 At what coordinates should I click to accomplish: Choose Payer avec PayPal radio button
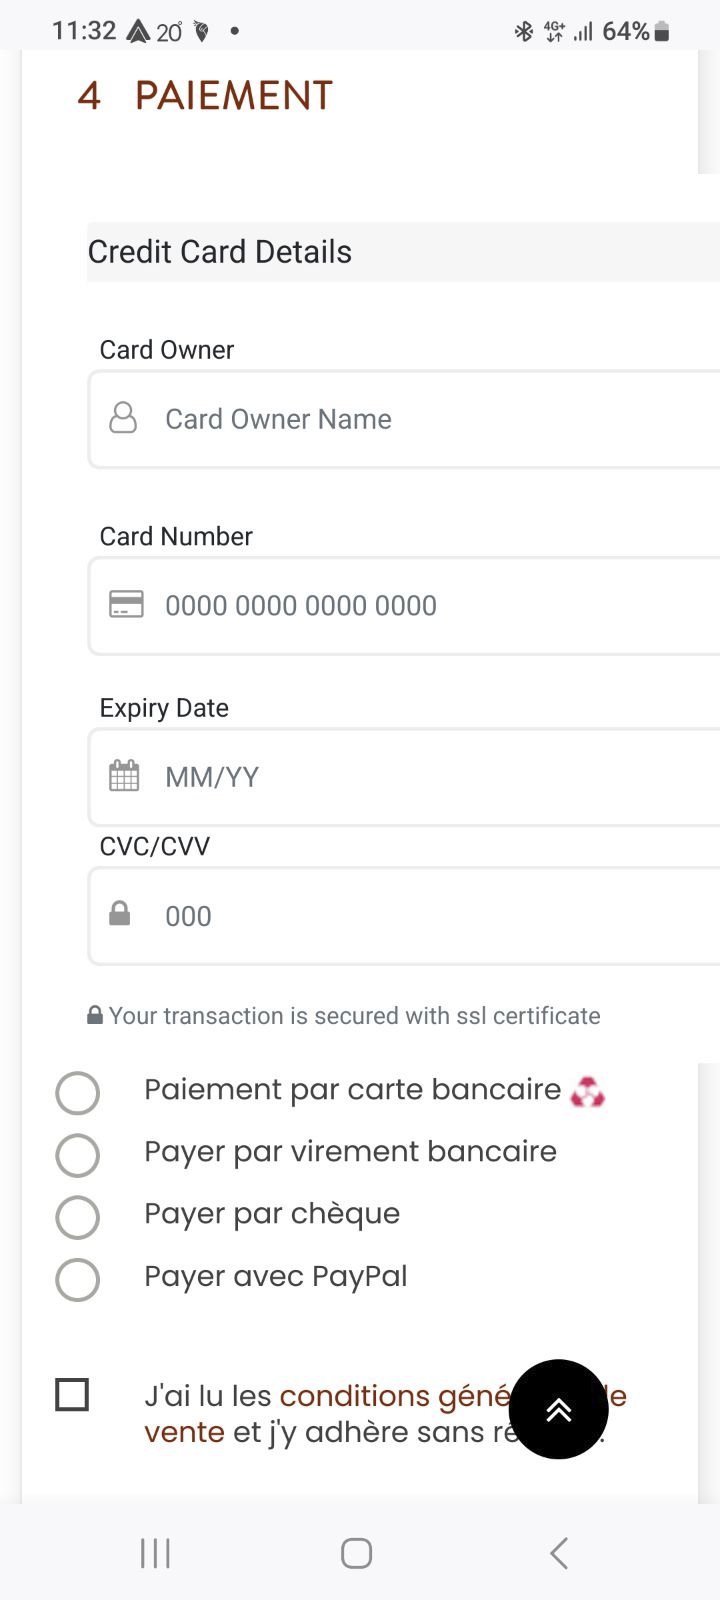click(x=78, y=1279)
